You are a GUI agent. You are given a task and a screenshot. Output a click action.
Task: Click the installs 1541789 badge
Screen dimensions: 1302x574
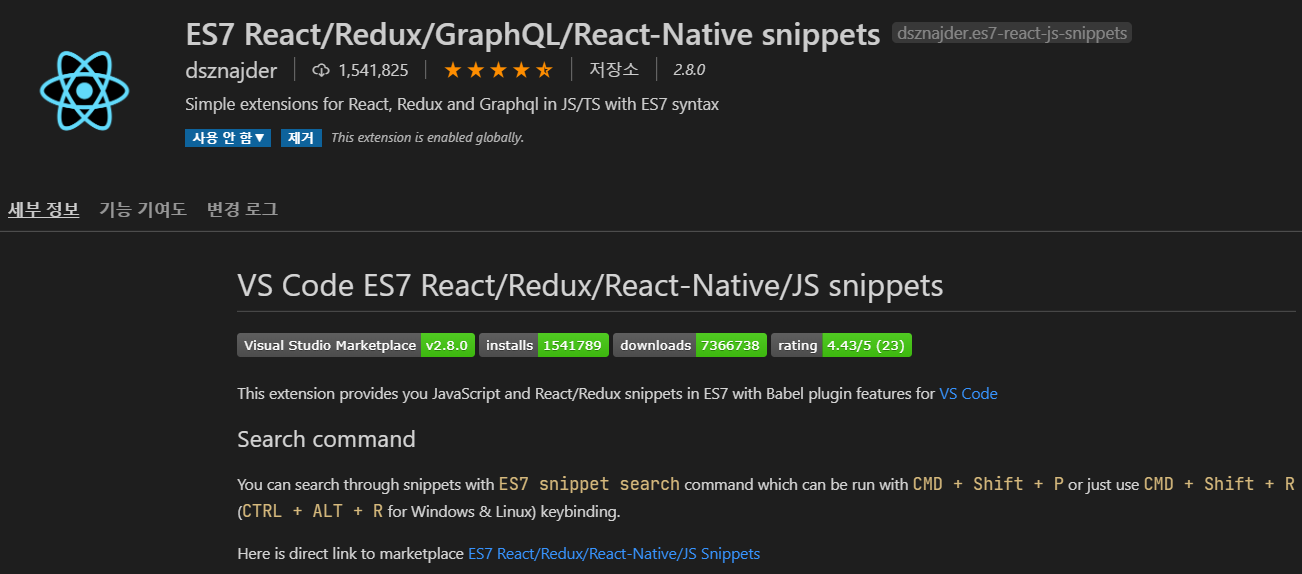[x=544, y=345]
